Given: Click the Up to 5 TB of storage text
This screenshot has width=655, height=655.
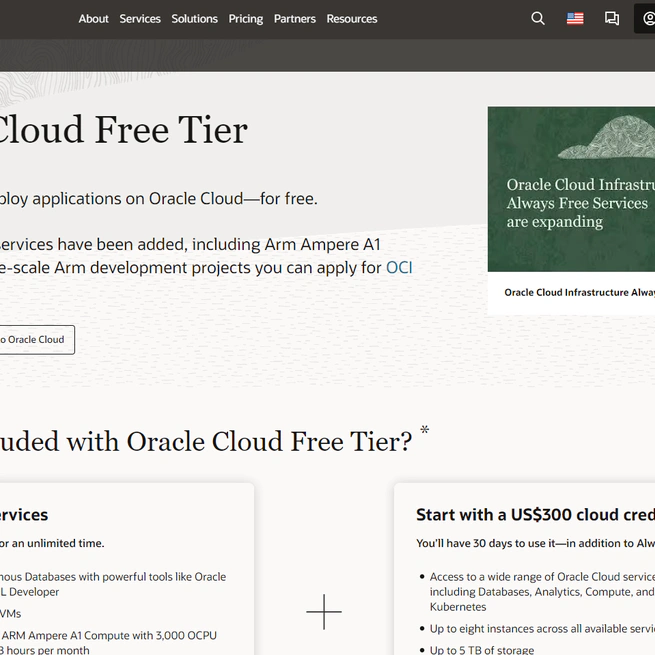Looking at the screenshot, I should coord(482,650).
